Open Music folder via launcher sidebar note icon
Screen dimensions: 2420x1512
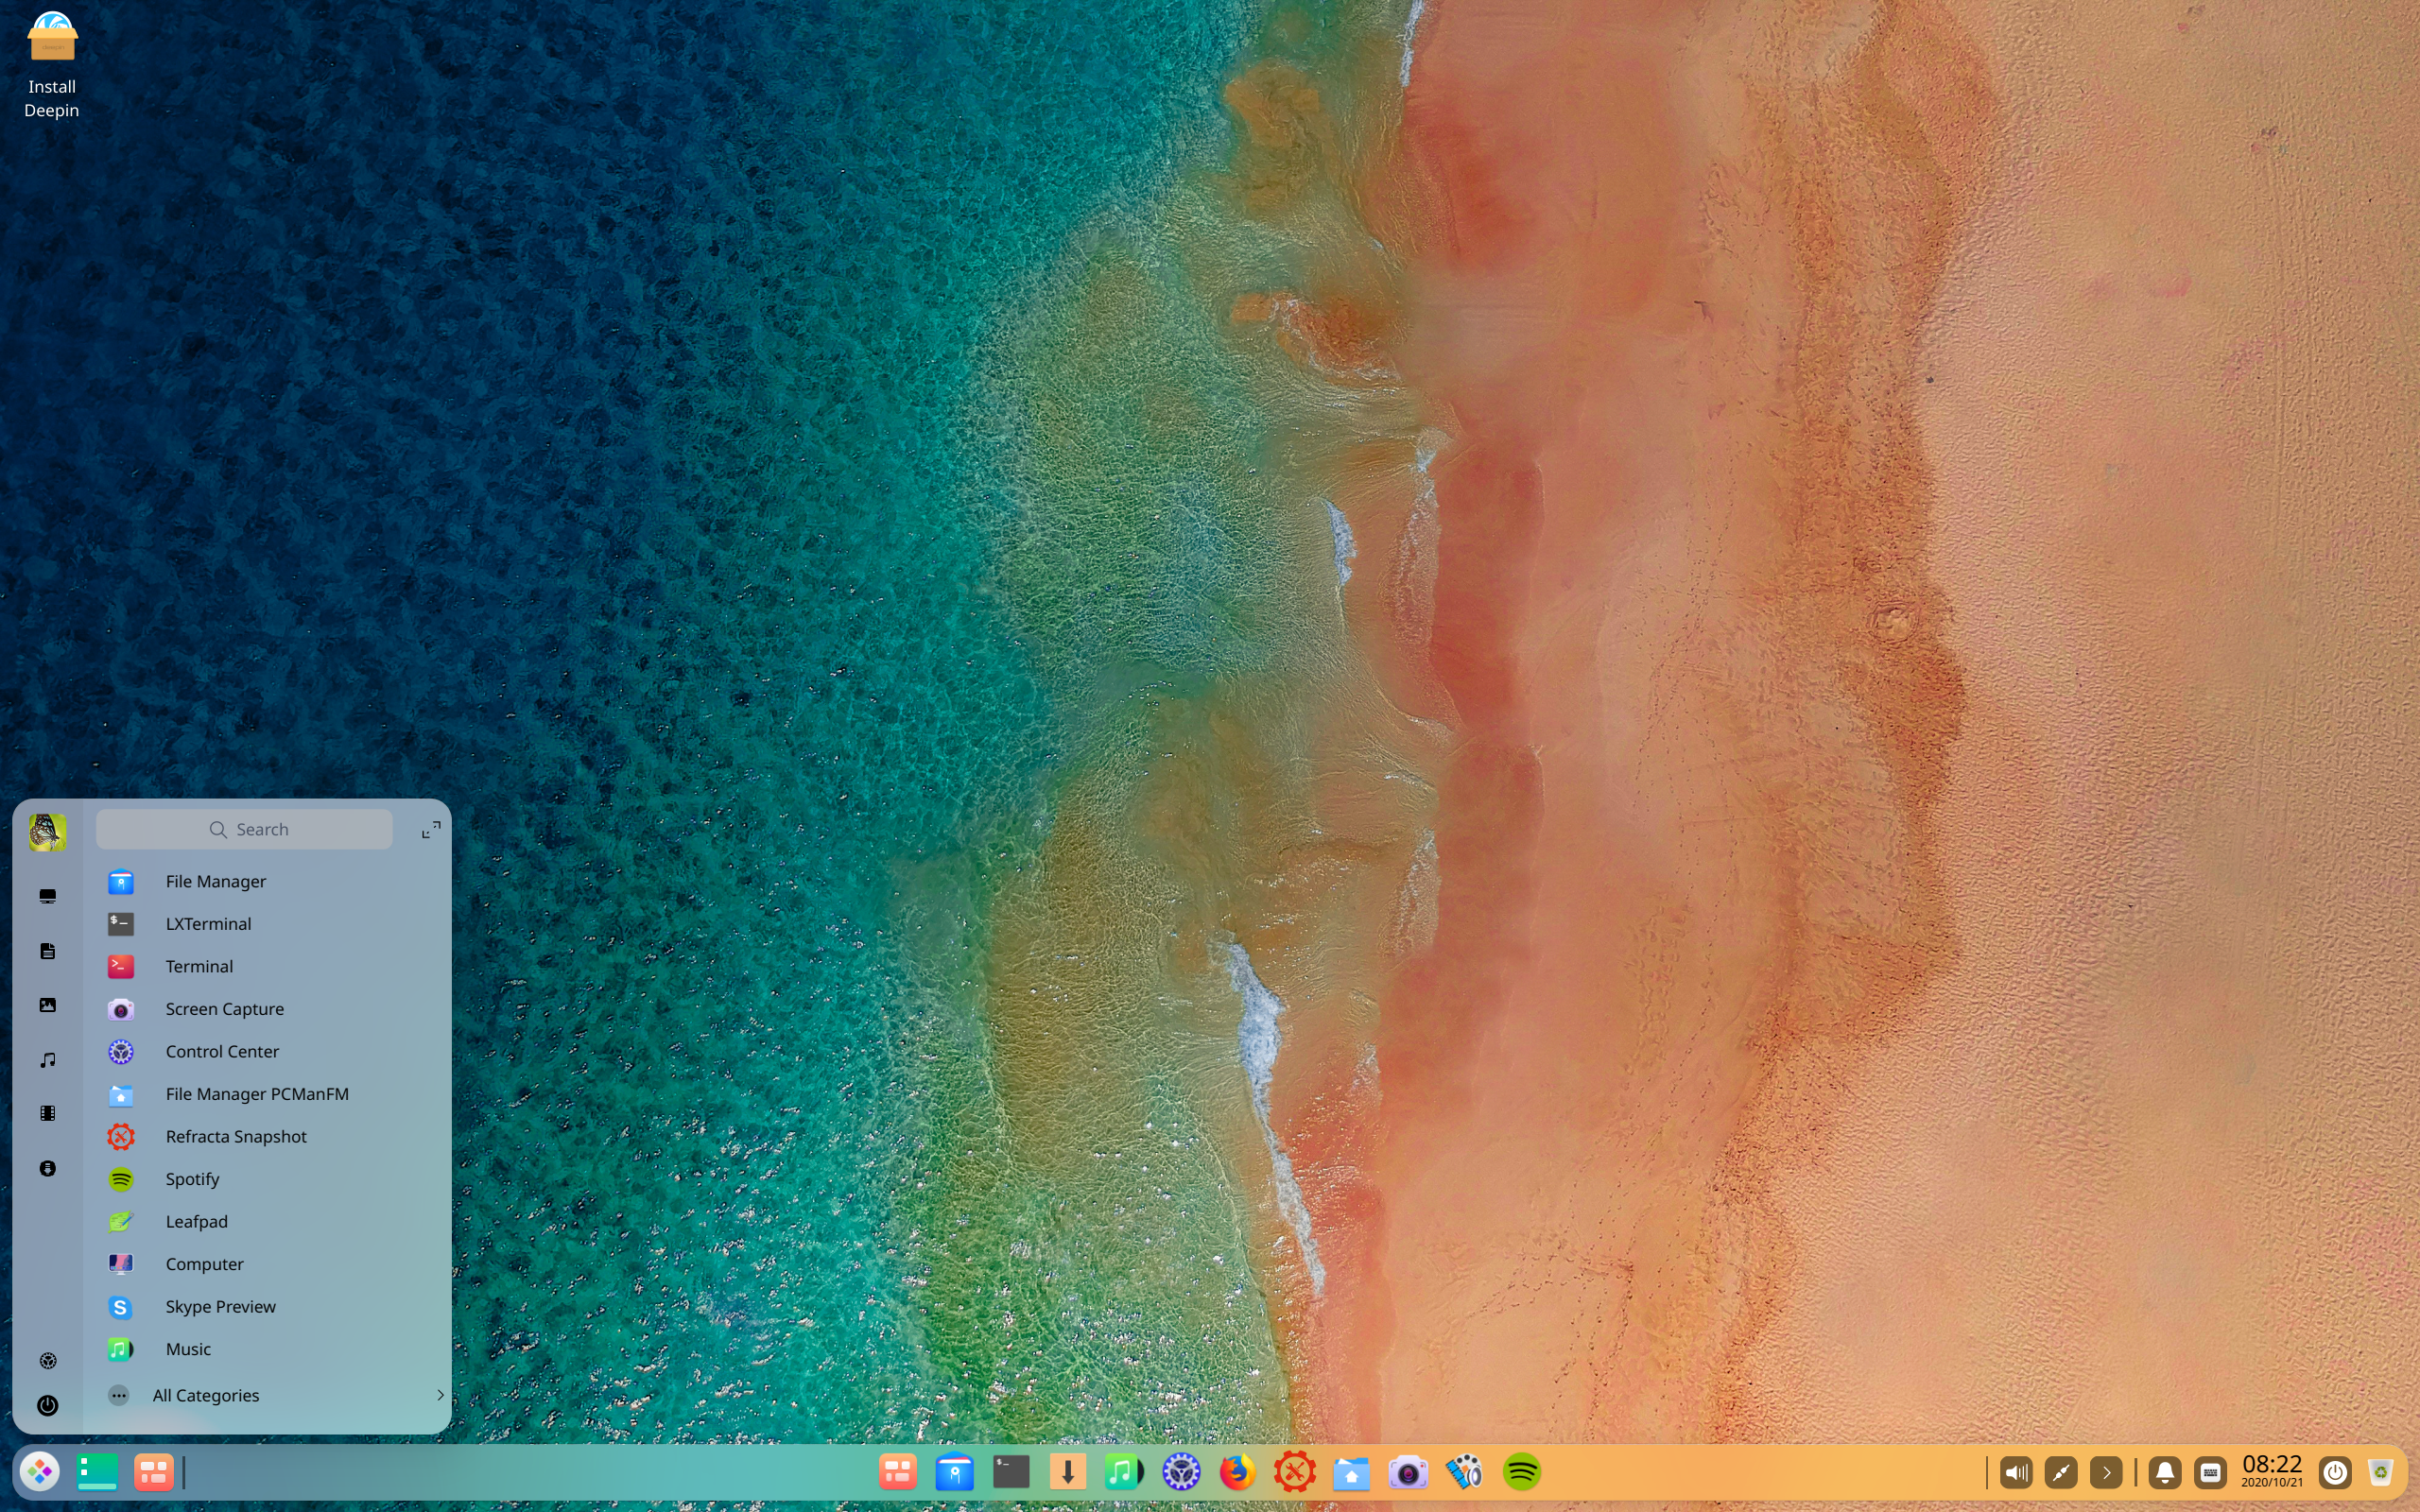(x=47, y=1059)
